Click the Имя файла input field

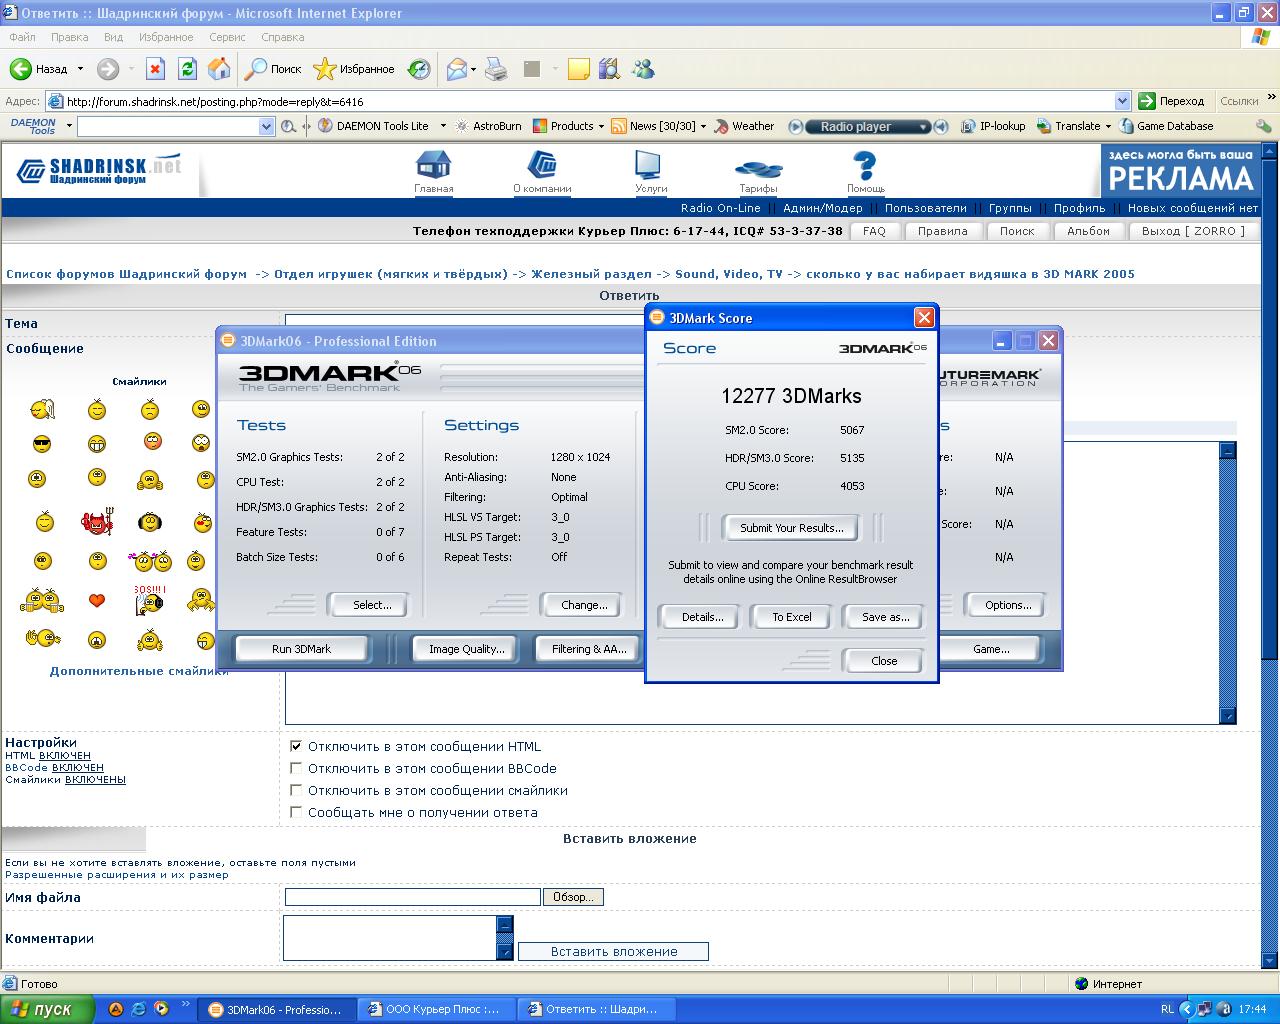tap(412, 897)
